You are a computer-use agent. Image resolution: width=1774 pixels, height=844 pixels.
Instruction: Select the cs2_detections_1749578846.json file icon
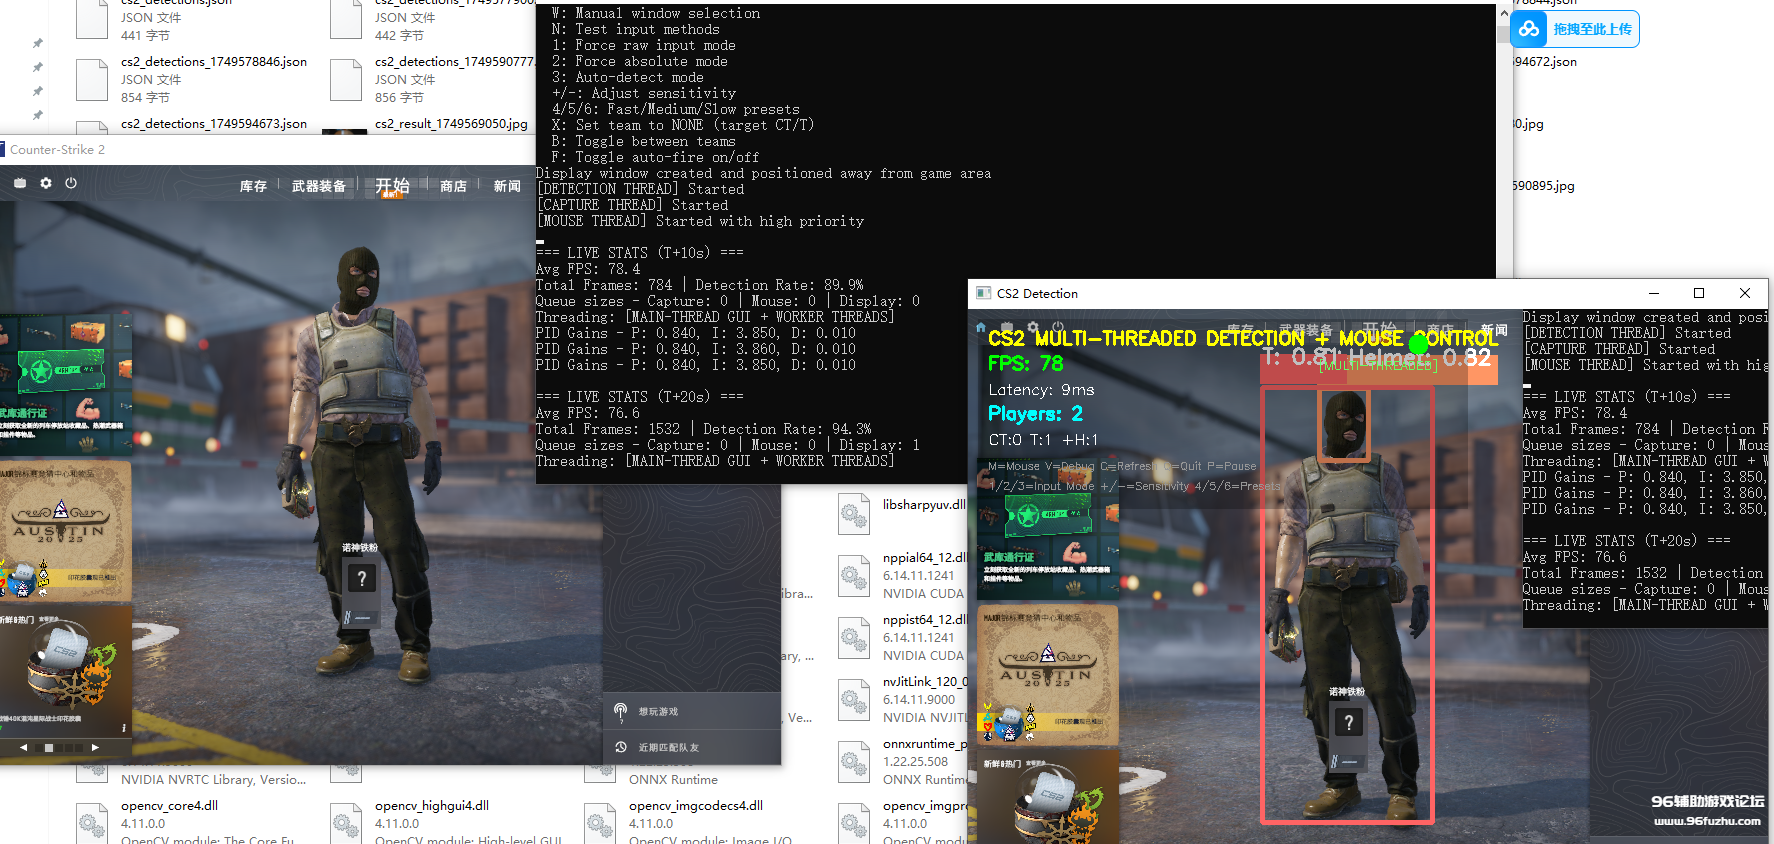(x=92, y=79)
